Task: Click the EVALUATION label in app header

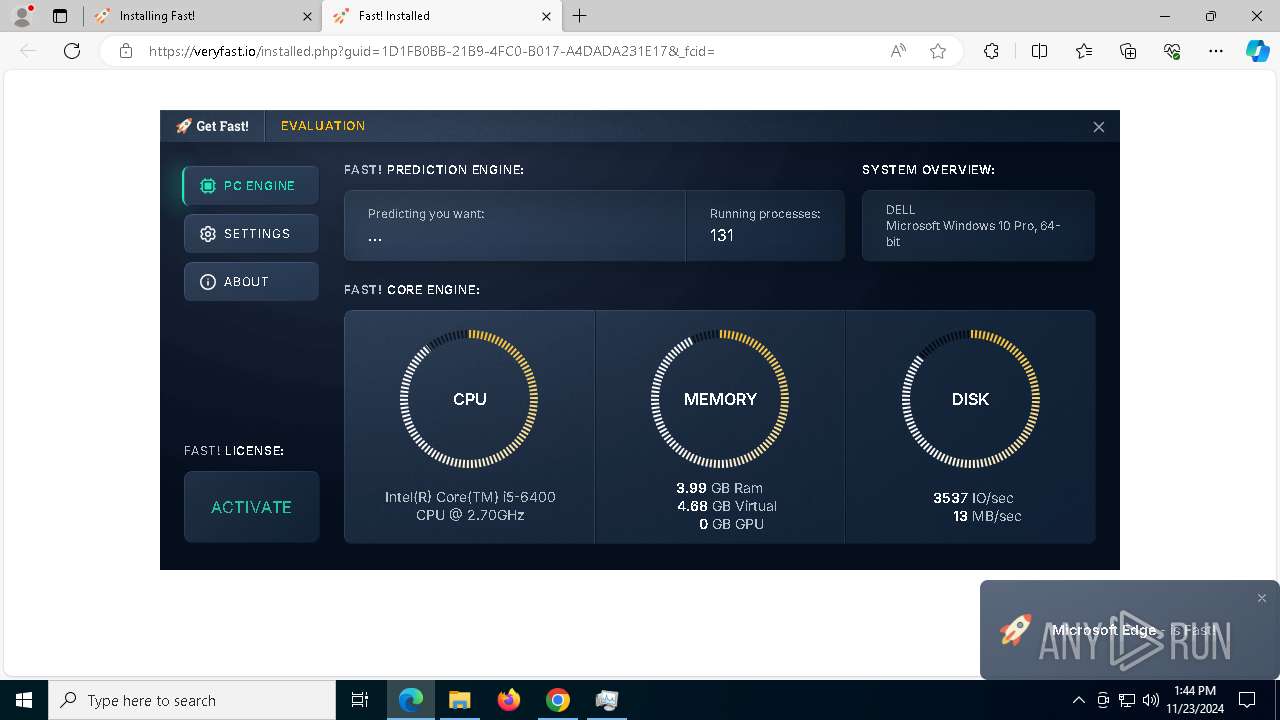Action: (x=323, y=126)
